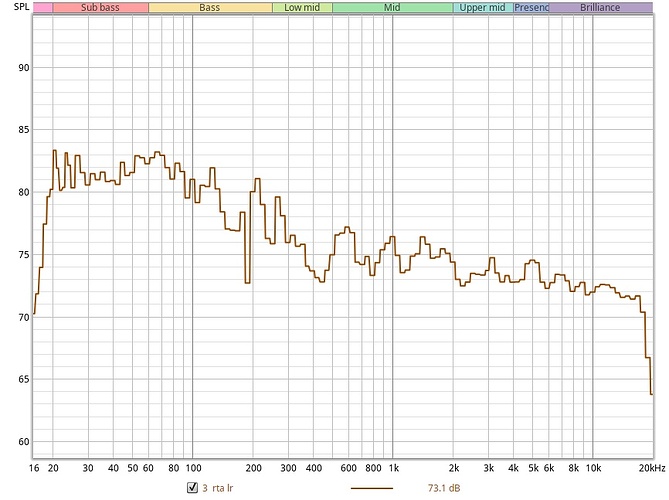Select the Presence frequency band label
This screenshot has width=669, height=500.
tap(531, 7)
